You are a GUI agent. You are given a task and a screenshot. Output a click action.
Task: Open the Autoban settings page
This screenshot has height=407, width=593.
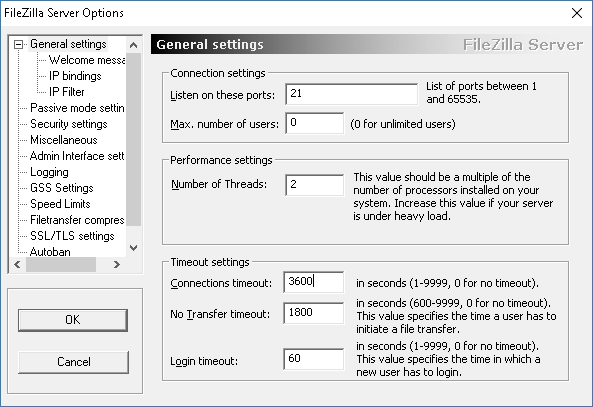pos(50,252)
